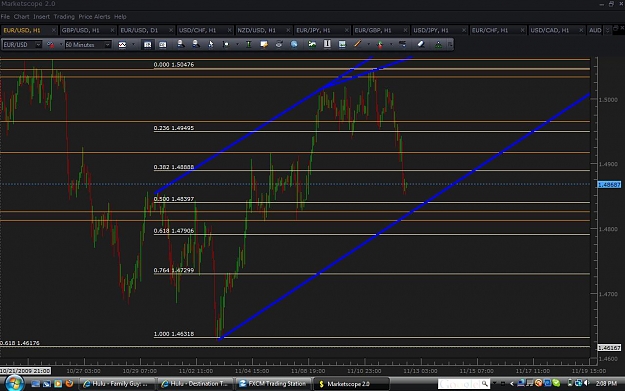
Task: Click the white vertical bars icon
Action: coord(327,44)
